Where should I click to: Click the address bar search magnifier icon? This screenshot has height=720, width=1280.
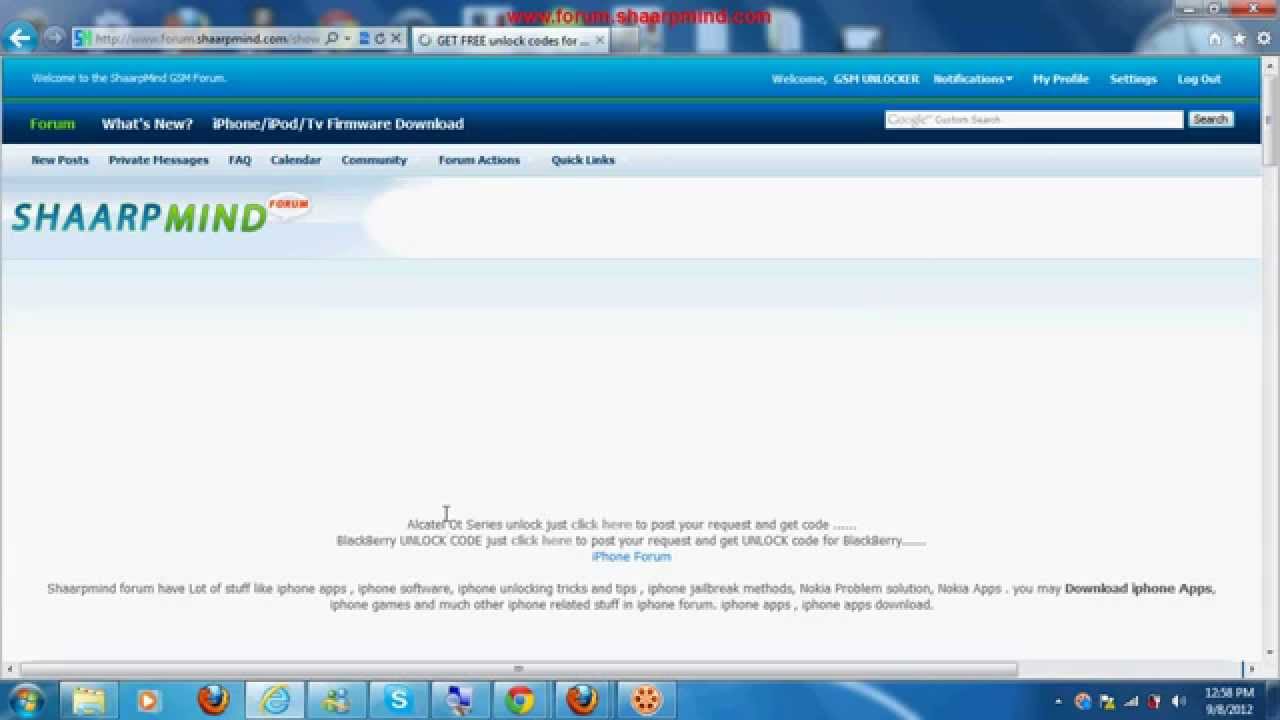[332, 39]
